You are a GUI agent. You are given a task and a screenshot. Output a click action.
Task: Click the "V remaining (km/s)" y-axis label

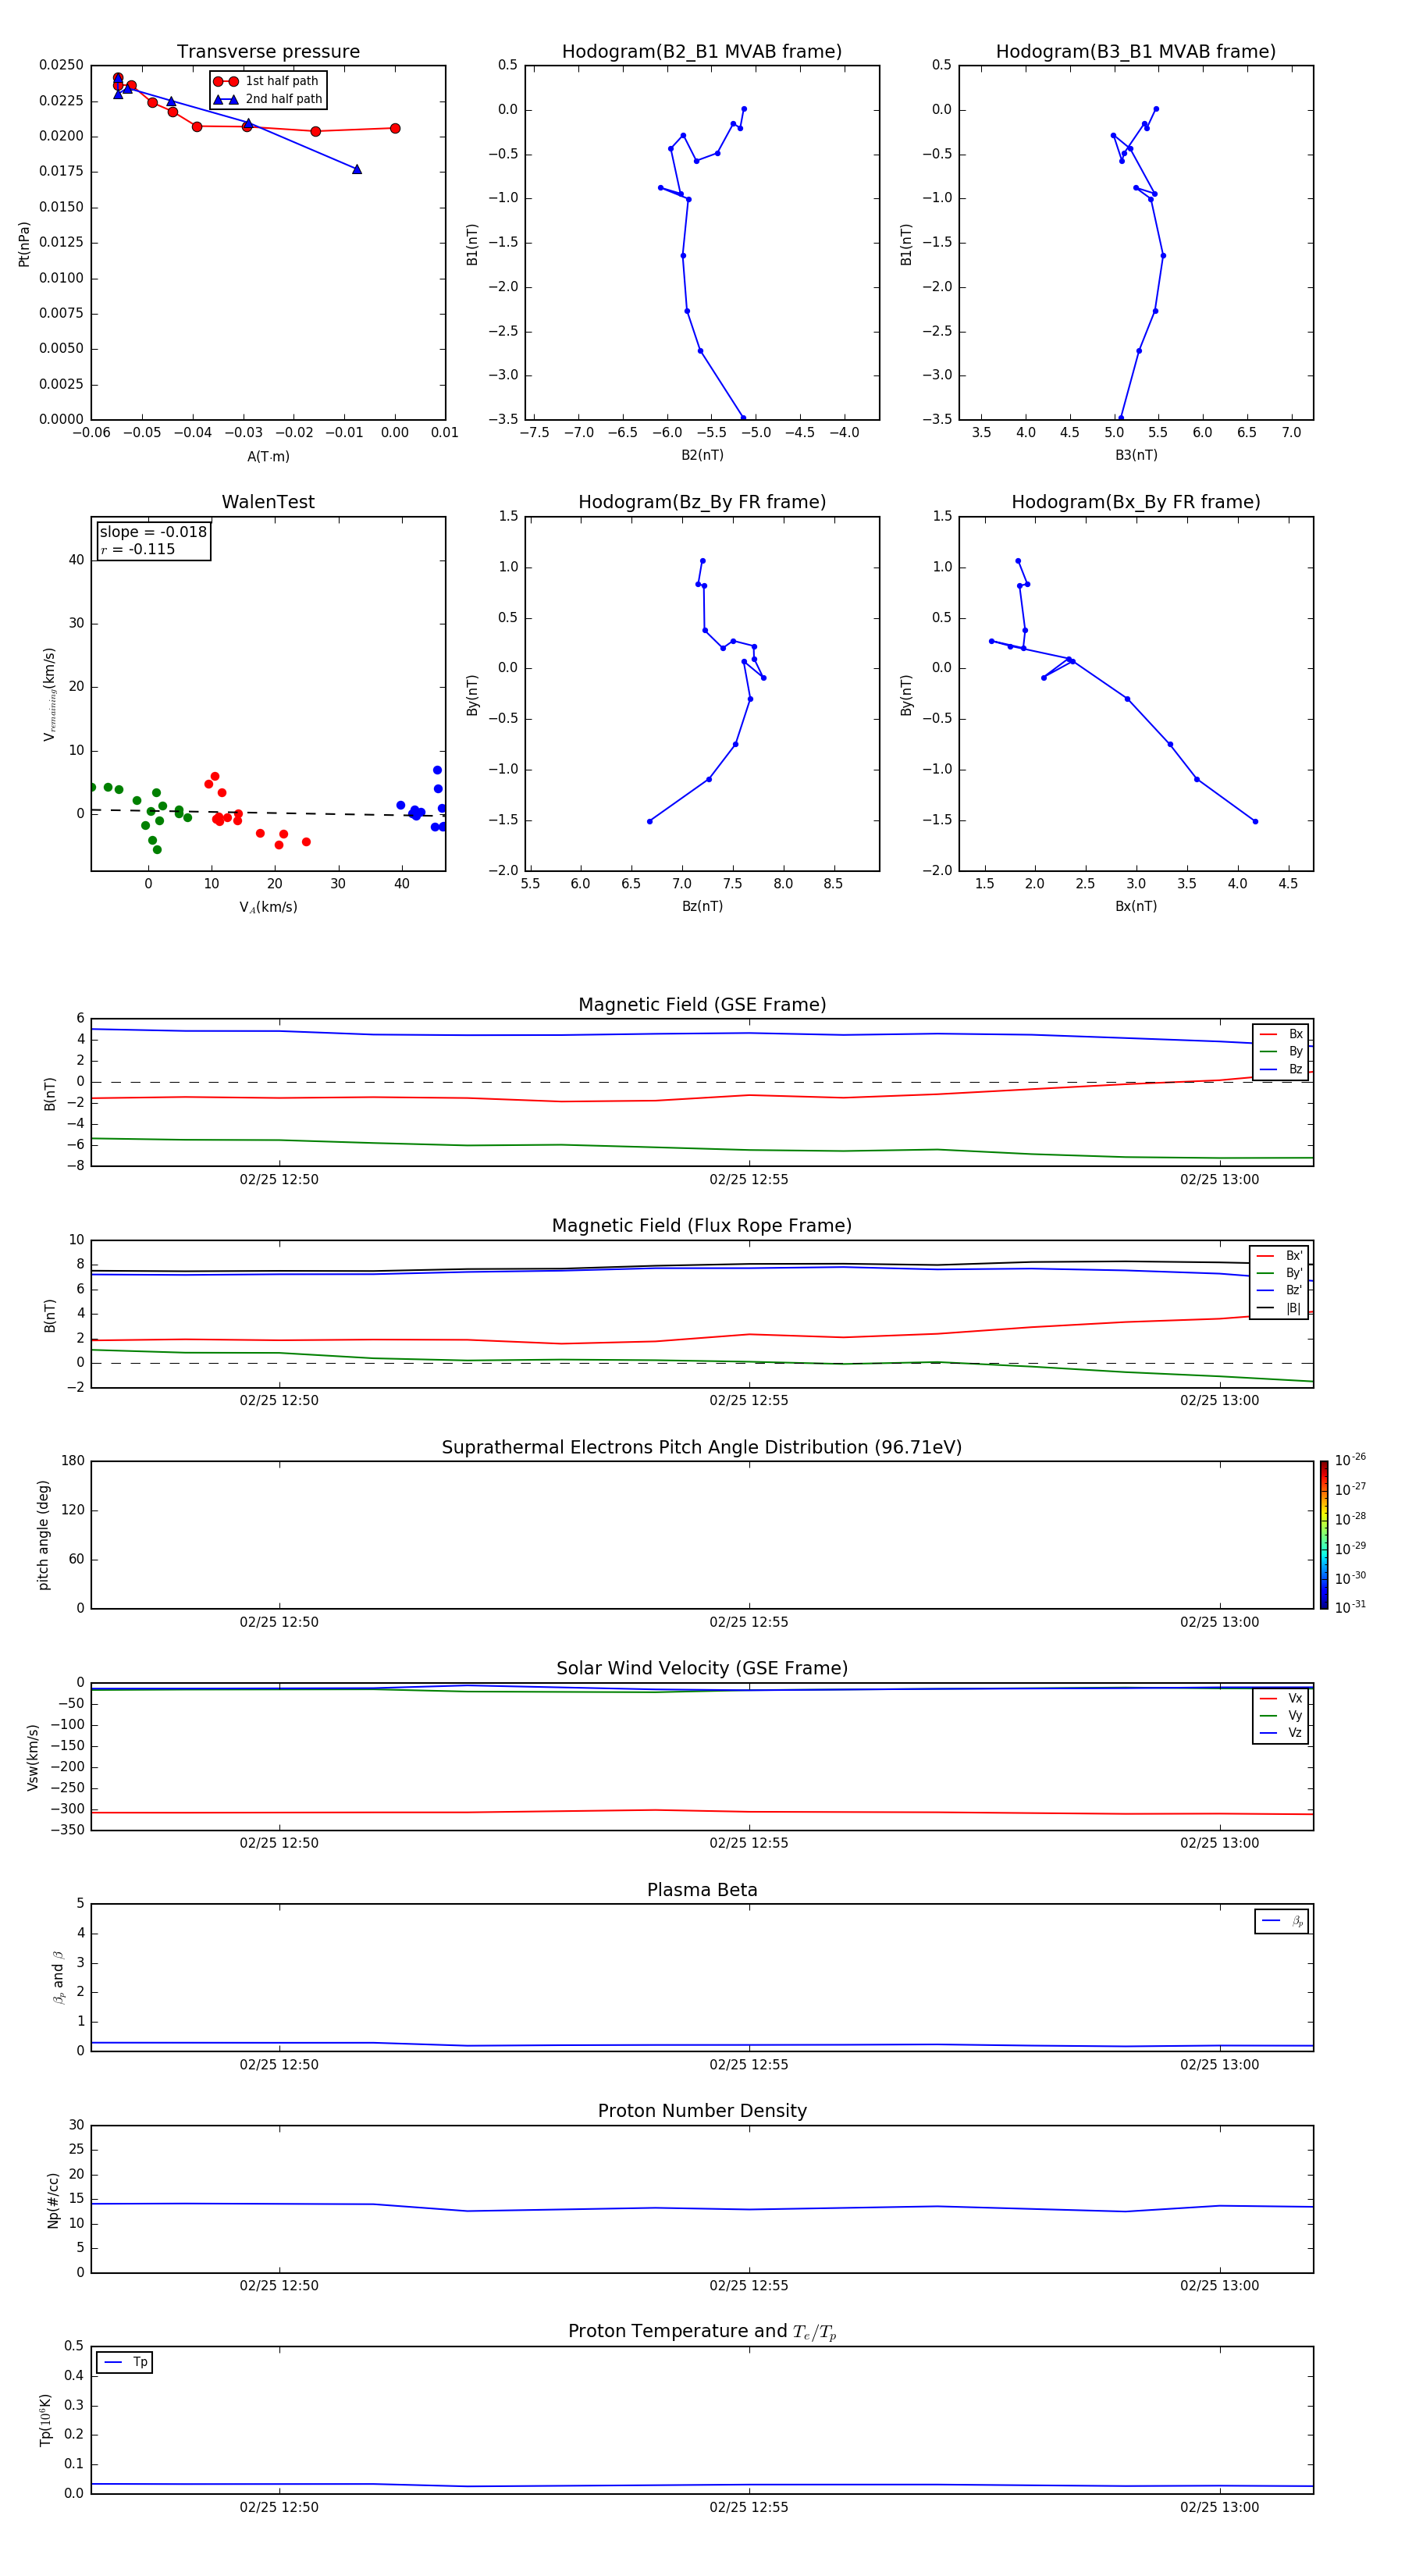49,694
